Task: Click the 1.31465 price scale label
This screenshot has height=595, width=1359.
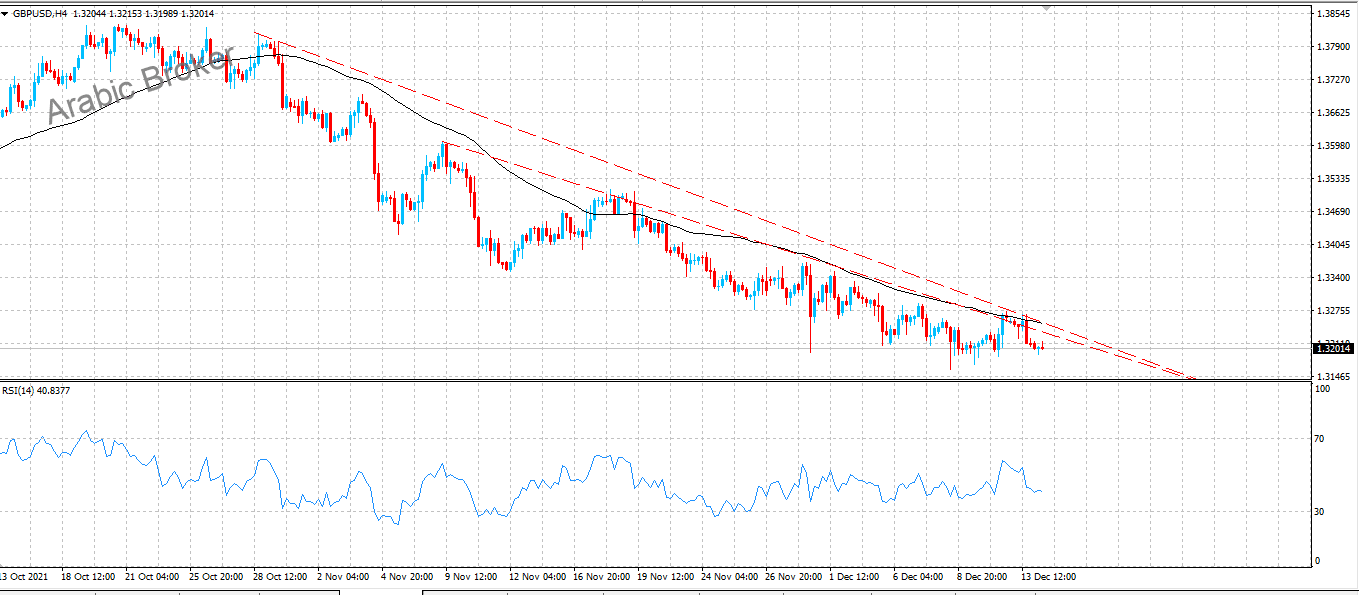Action: point(1335,377)
